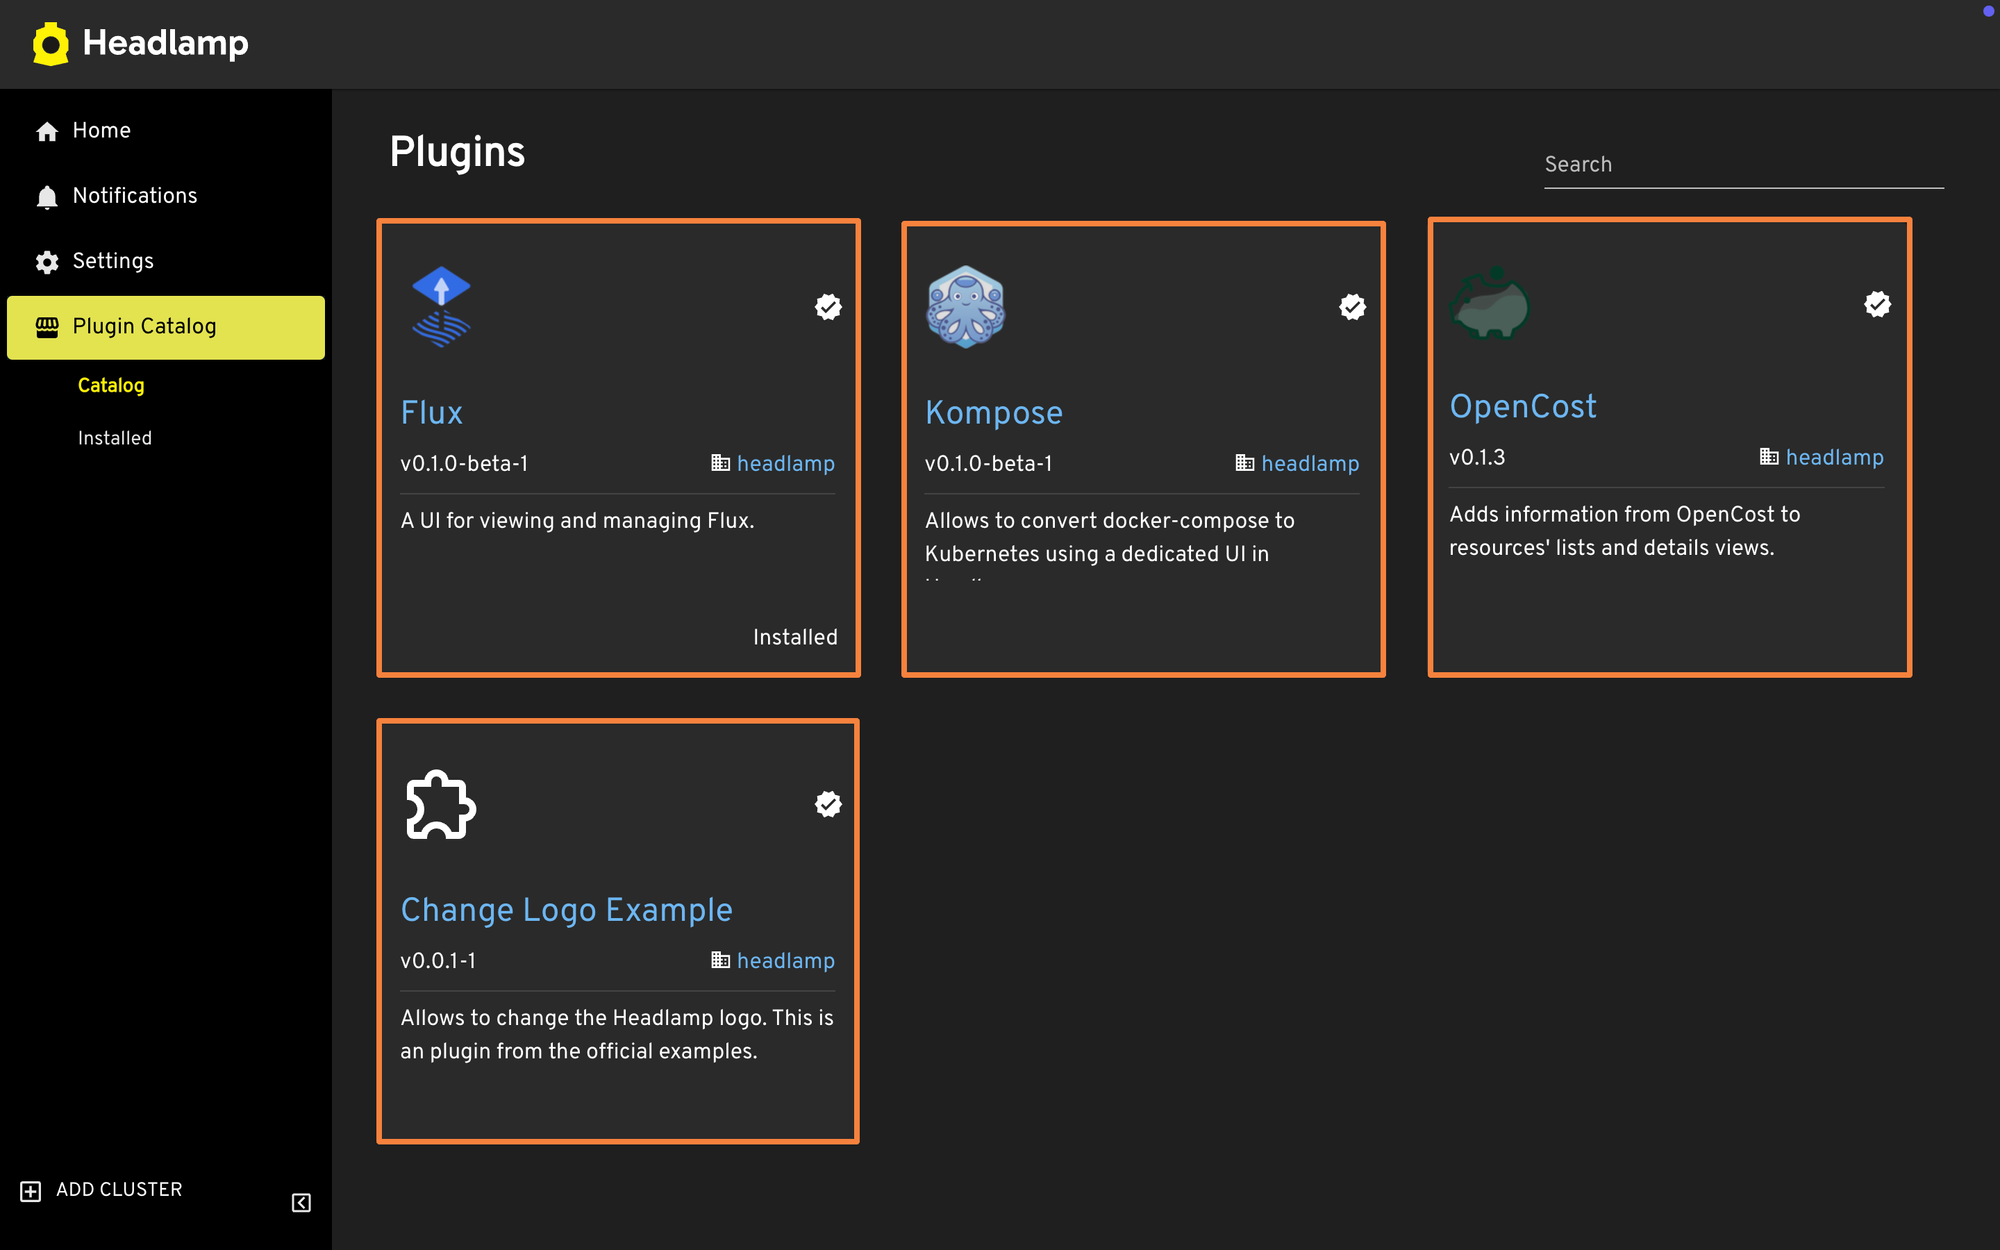This screenshot has width=2000, height=1250.
Task: Click the organization icon on Flux card
Action: pos(720,463)
